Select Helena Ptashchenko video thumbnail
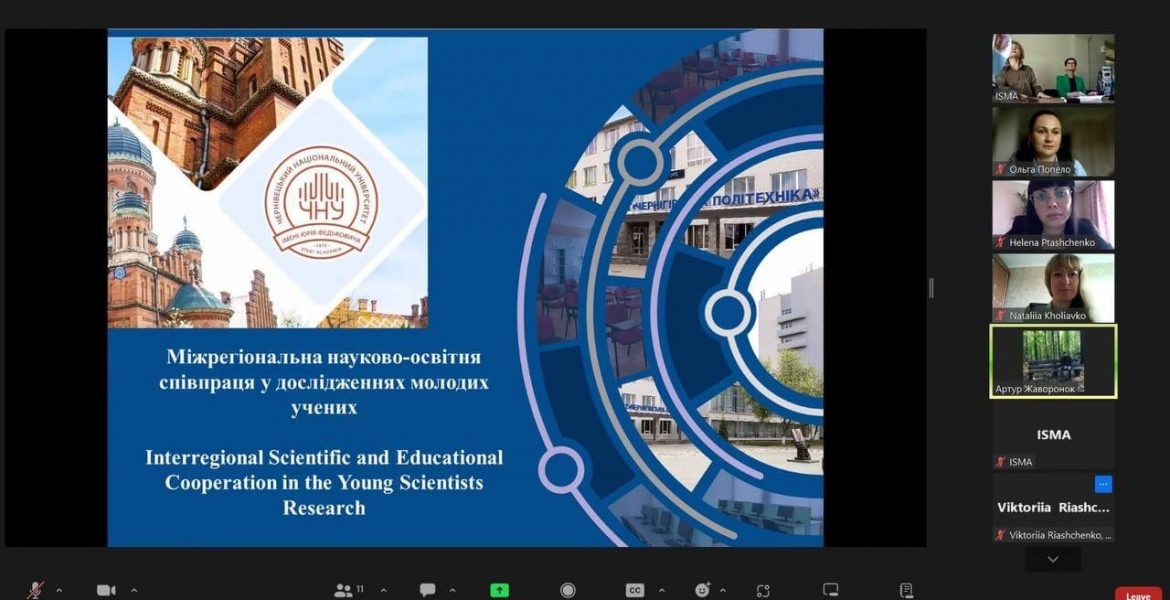 pyautogui.click(x=1053, y=214)
